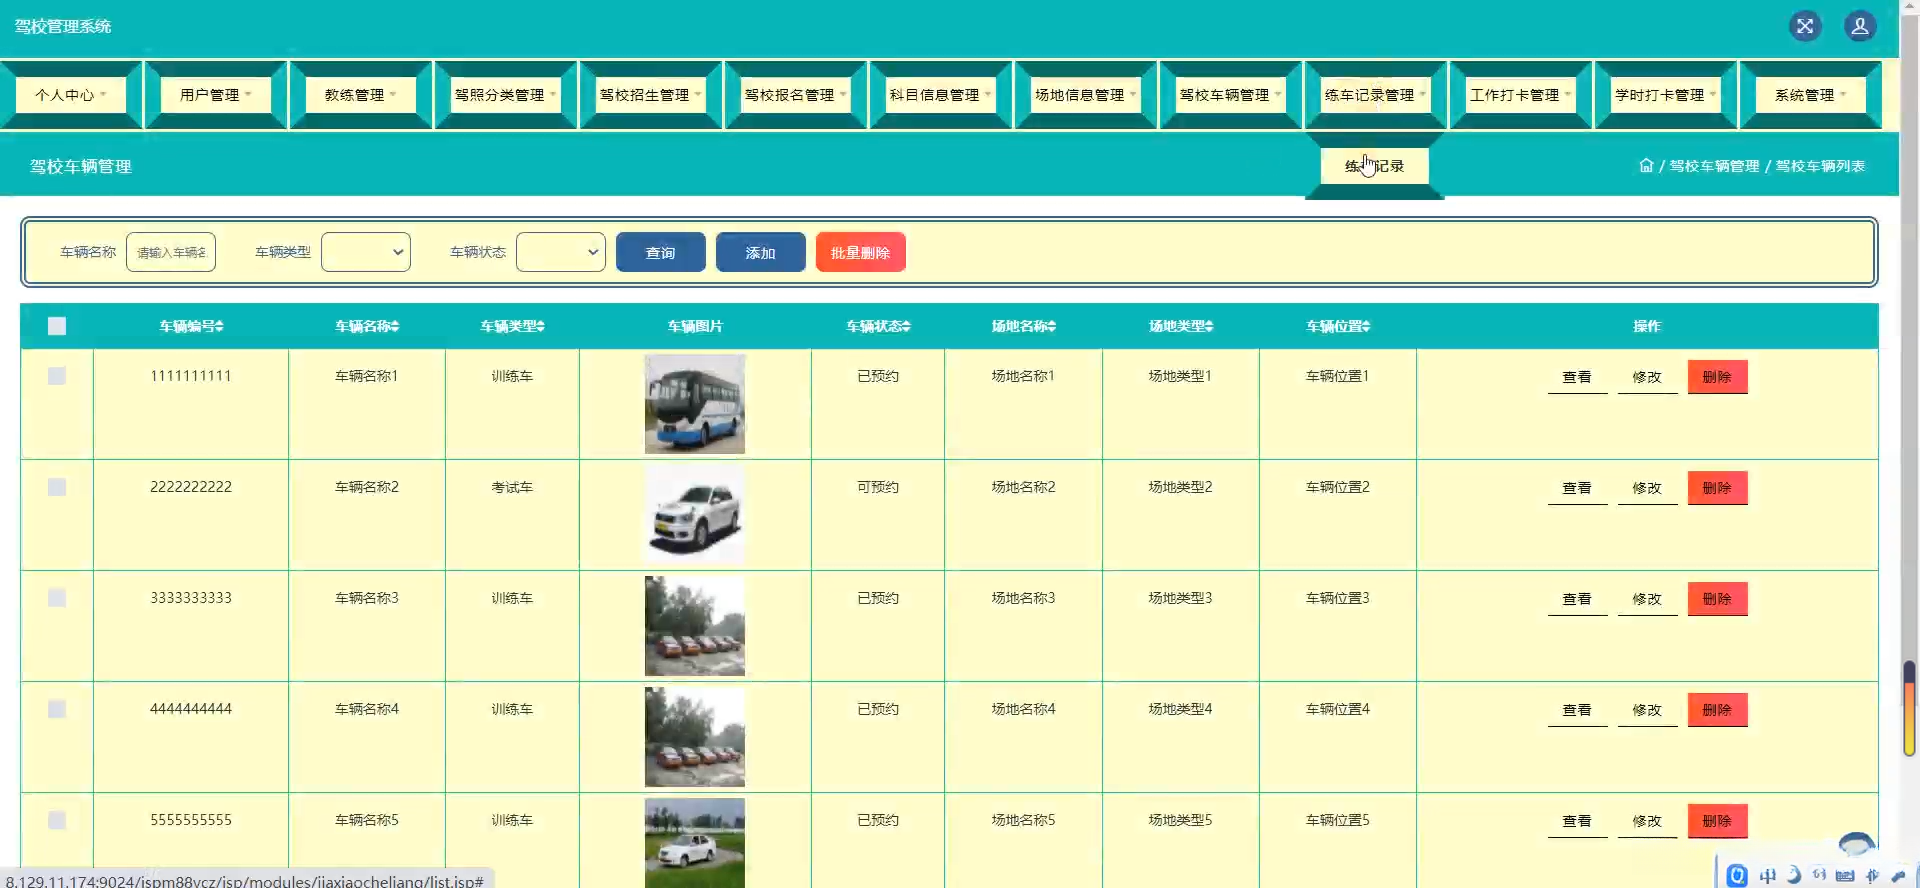Viewport: 1920px width, 888px height.
Task: Expand the 用户管理 menu
Action: pos(216,95)
